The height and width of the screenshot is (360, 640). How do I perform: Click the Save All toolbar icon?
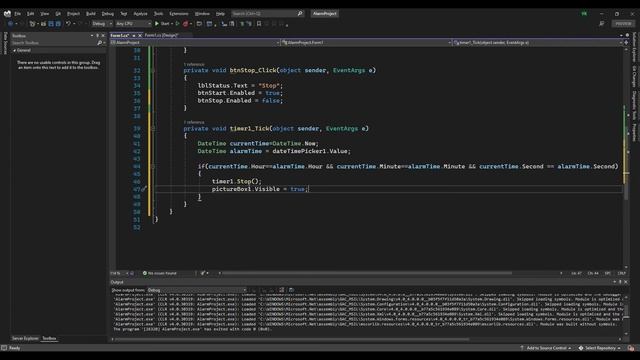[58, 24]
